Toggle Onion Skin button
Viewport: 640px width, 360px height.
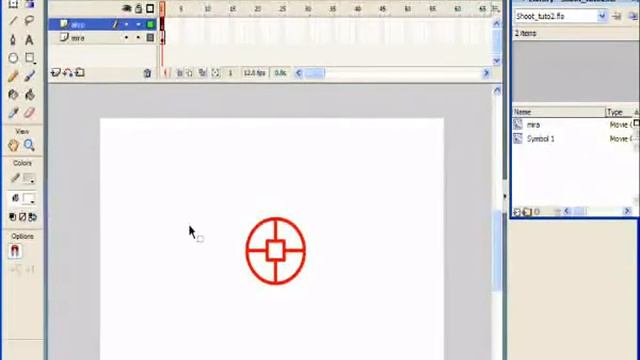(180, 73)
